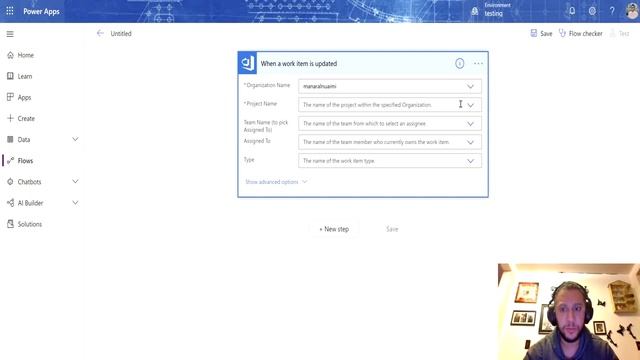Screen dimensions: 640x360
Task: Show advanced options in trigger card
Action: 276,182
